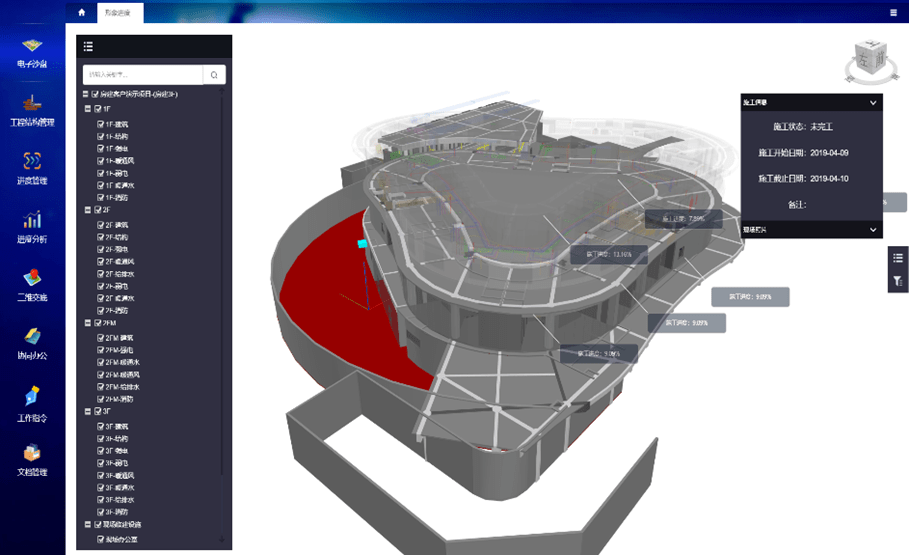Image resolution: width=909 pixels, height=555 pixels.
Task: Click the 3D view orientation cube
Action: point(865,60)
